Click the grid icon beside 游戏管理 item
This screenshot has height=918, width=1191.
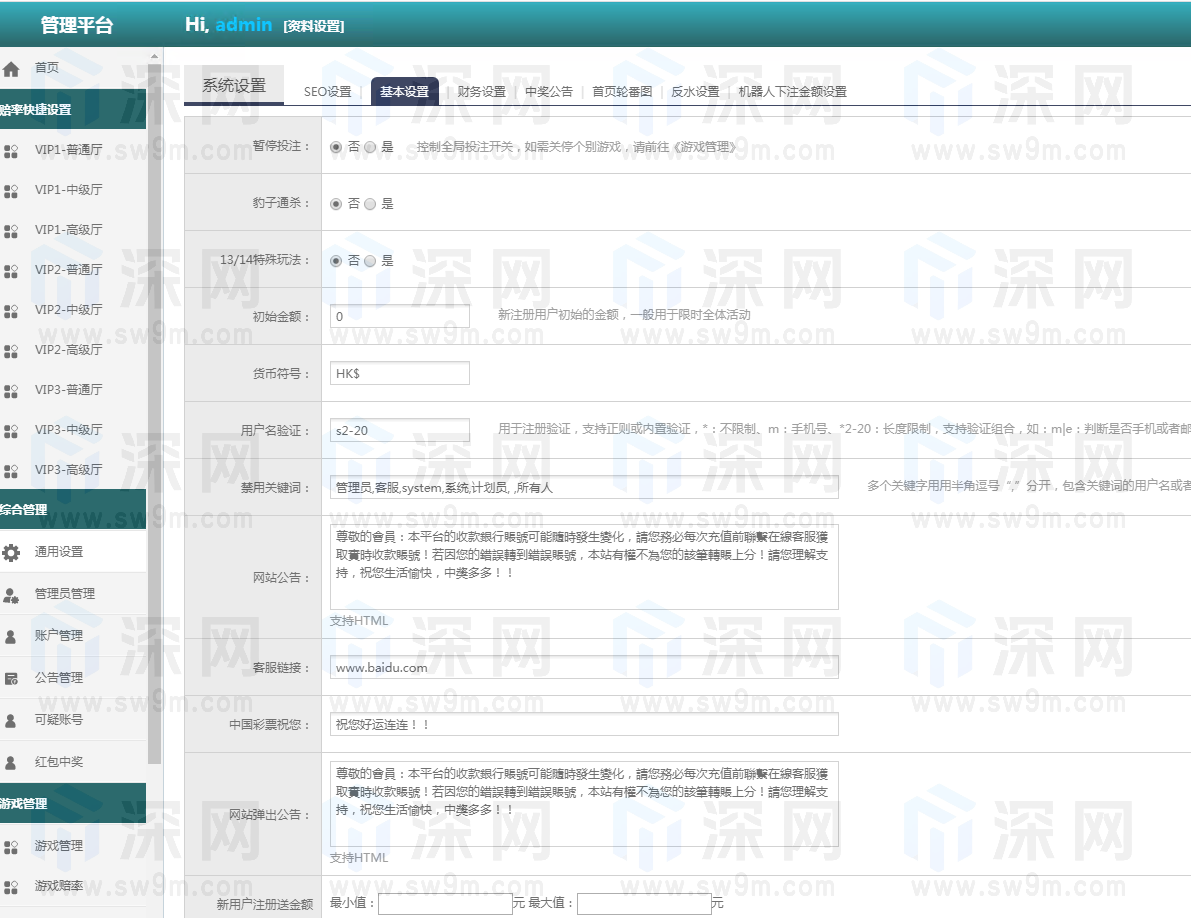click(x=11, y=847)
